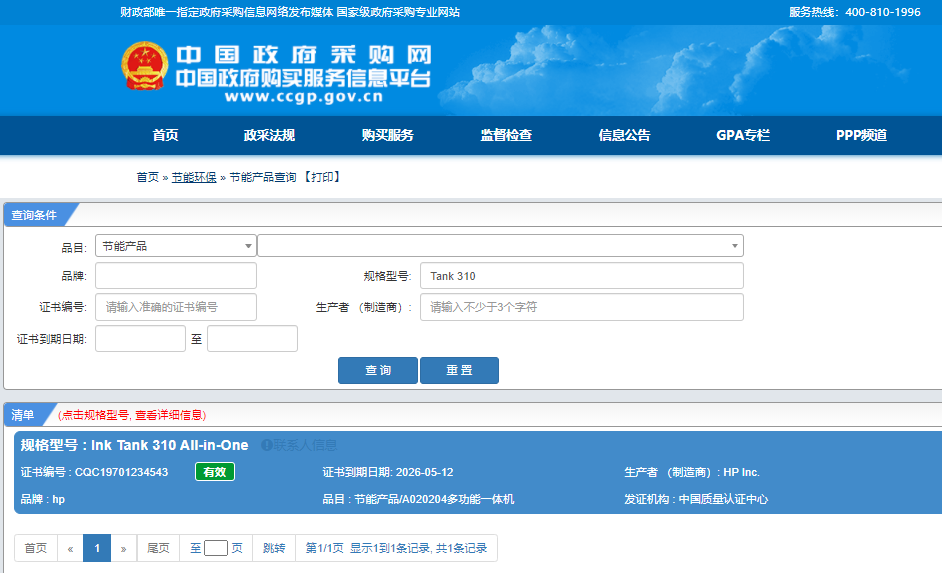This screenshot has height=573, width=942.
Task: Click 首页 in the breadcrumb
Action: [x=148, y=177]
